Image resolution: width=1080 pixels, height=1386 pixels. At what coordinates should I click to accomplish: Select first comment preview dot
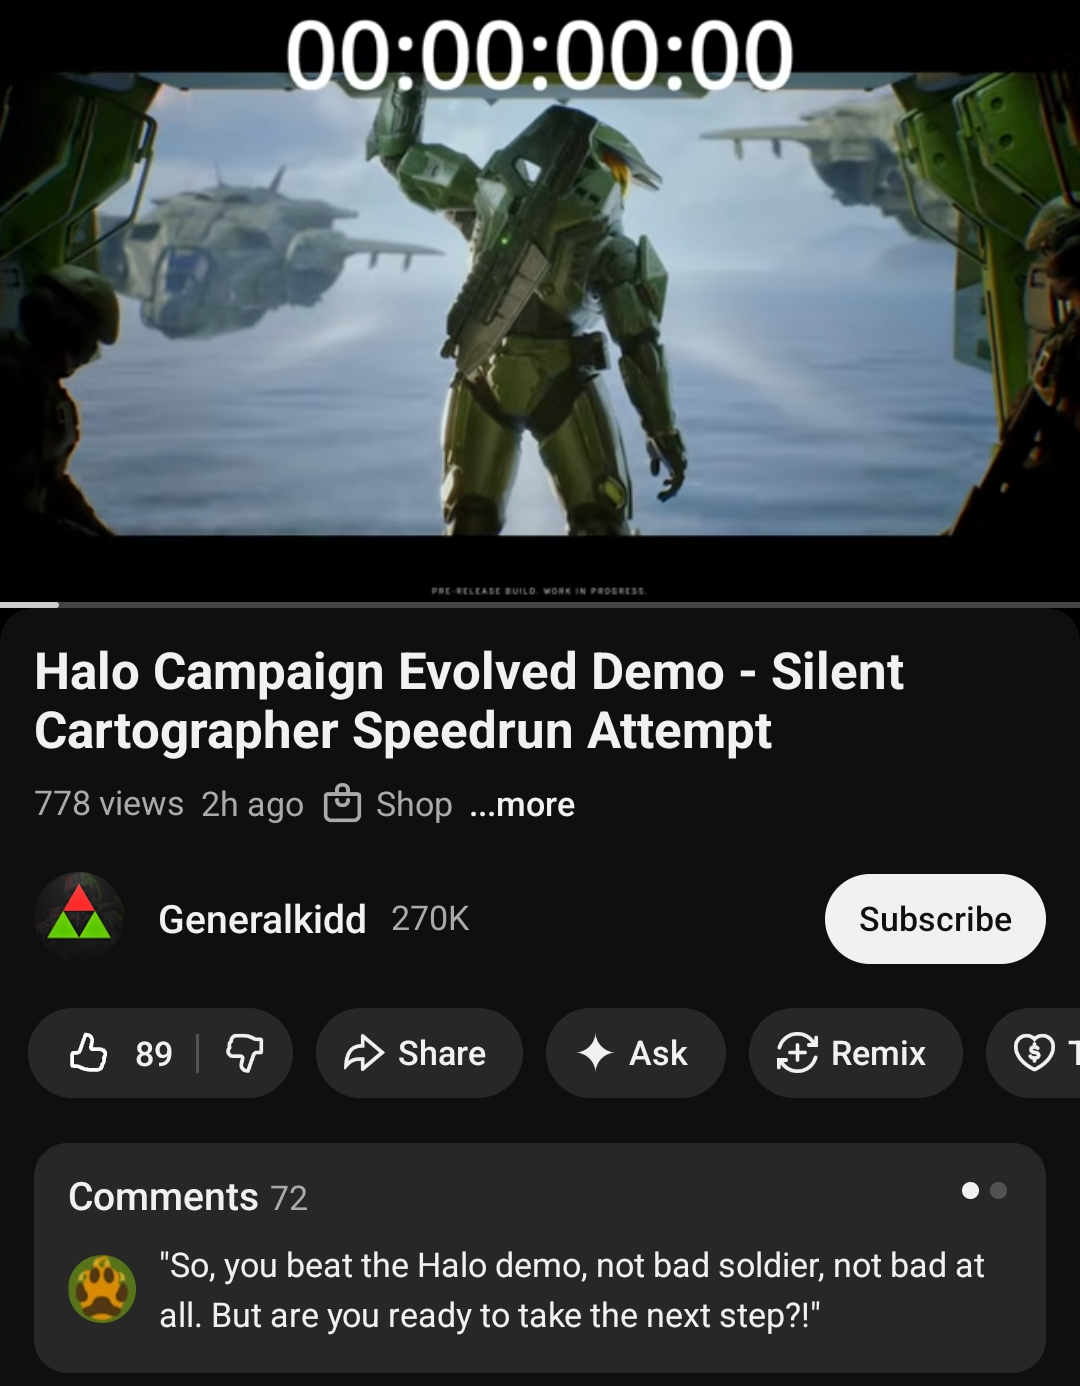tap(970, 1190)
